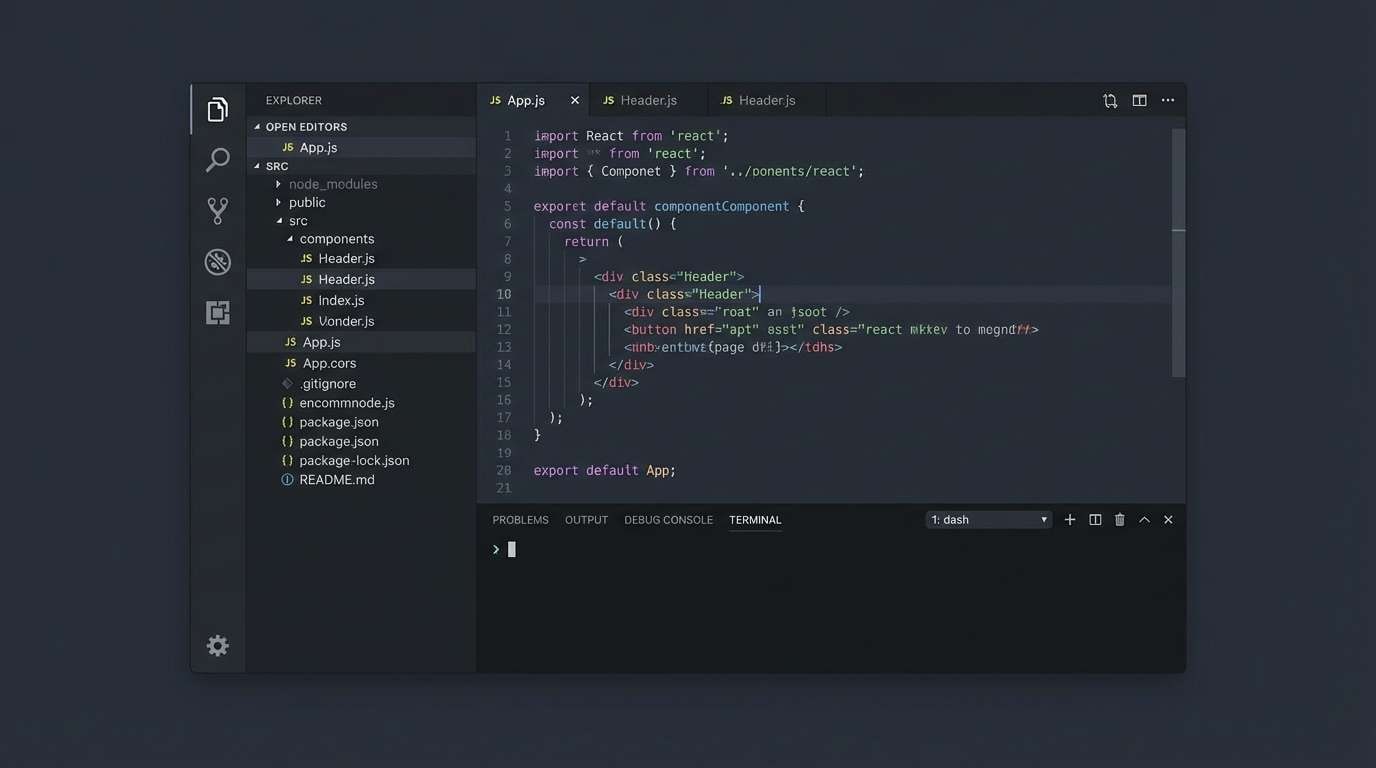Screen dimensions: 1376x768
Task: Open the Extensions view
Action: [x=217, y=312]
